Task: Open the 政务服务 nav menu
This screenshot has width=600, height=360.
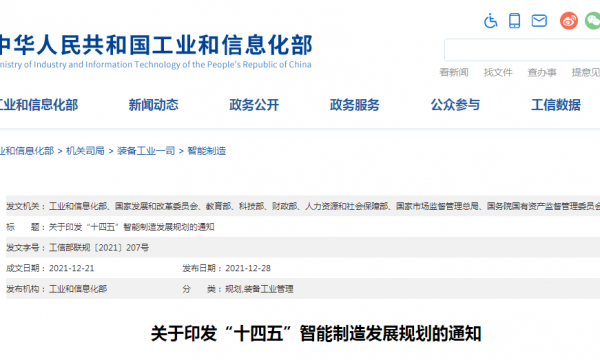Action: click(355, 105)
